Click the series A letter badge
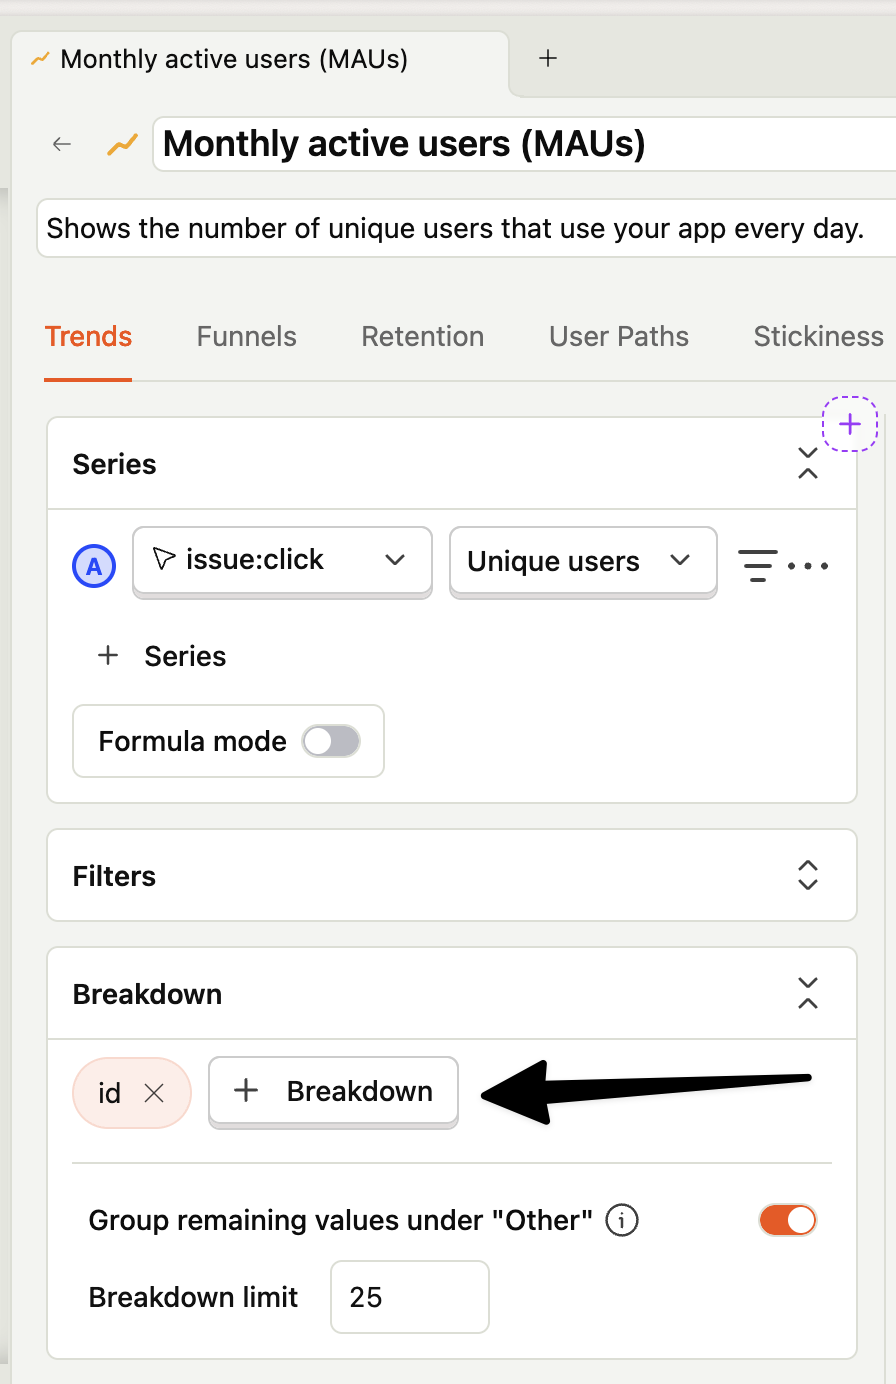 [x=94, y=566]
